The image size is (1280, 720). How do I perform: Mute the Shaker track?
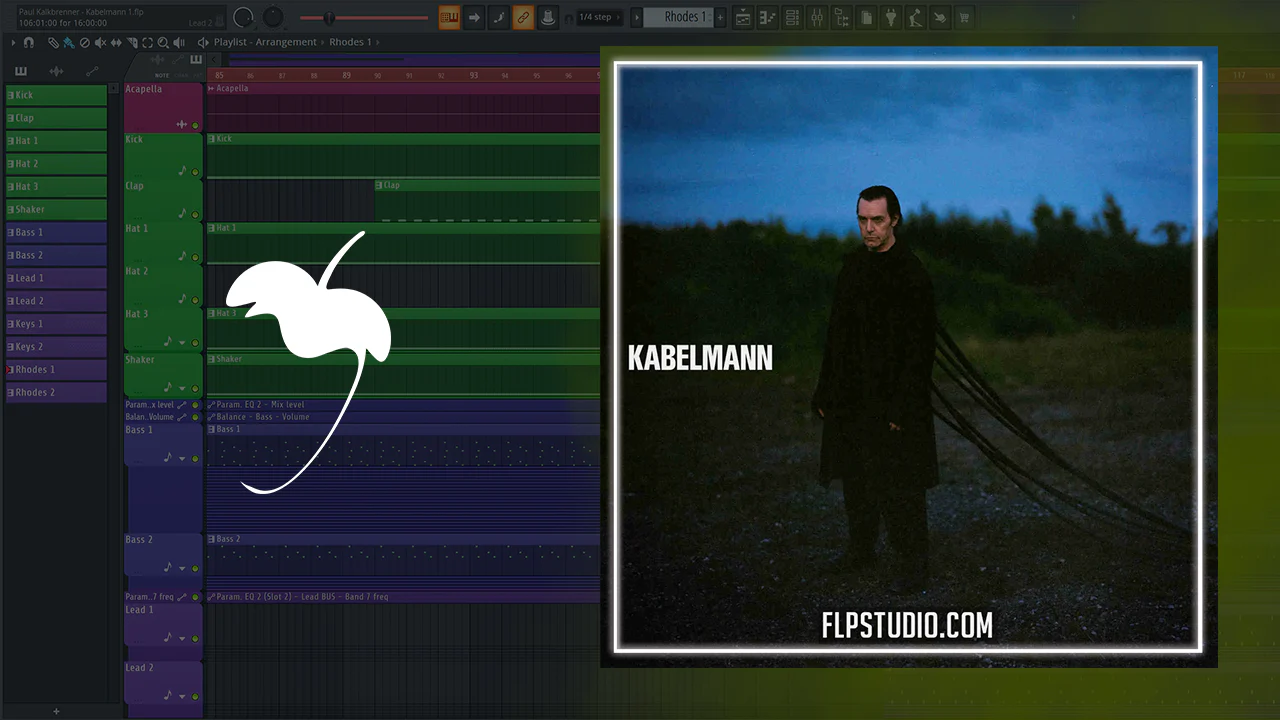[195, 389]
